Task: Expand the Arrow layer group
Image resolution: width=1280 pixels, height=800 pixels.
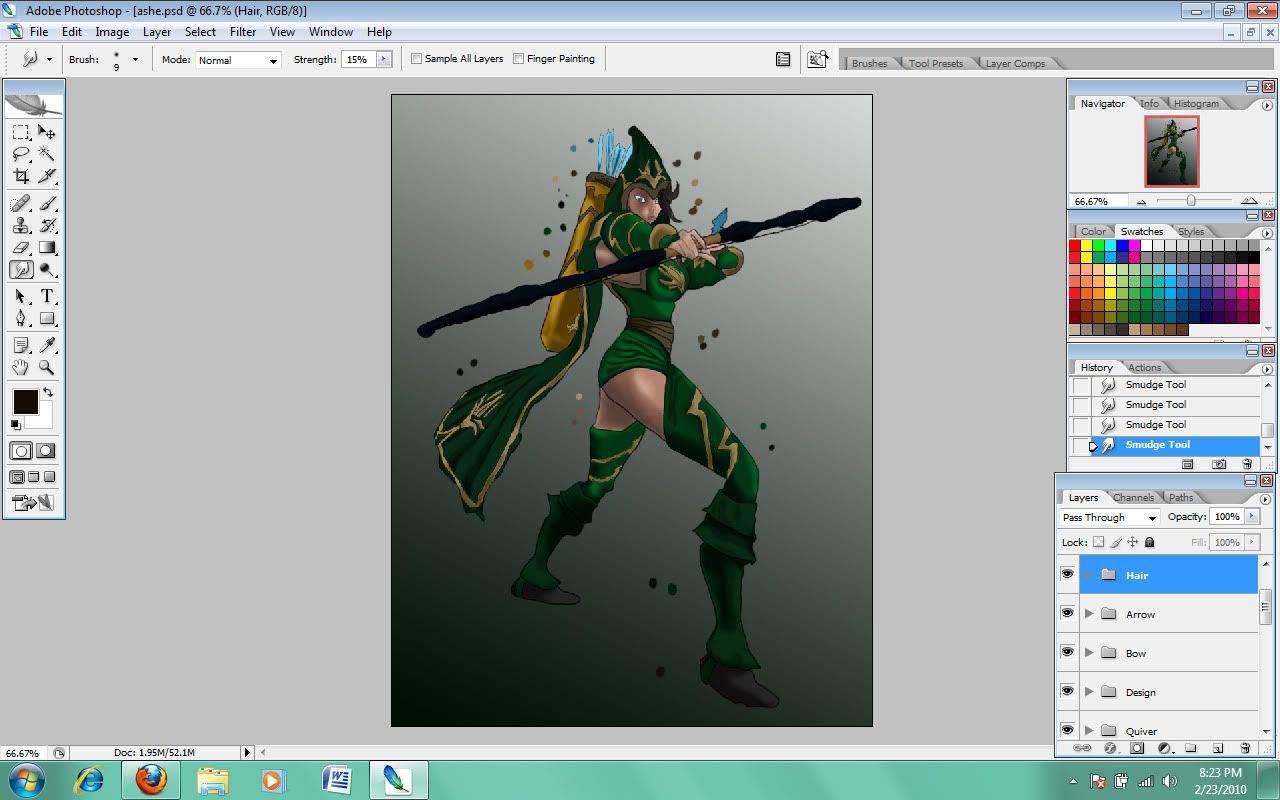Action: coord(1089,614)
